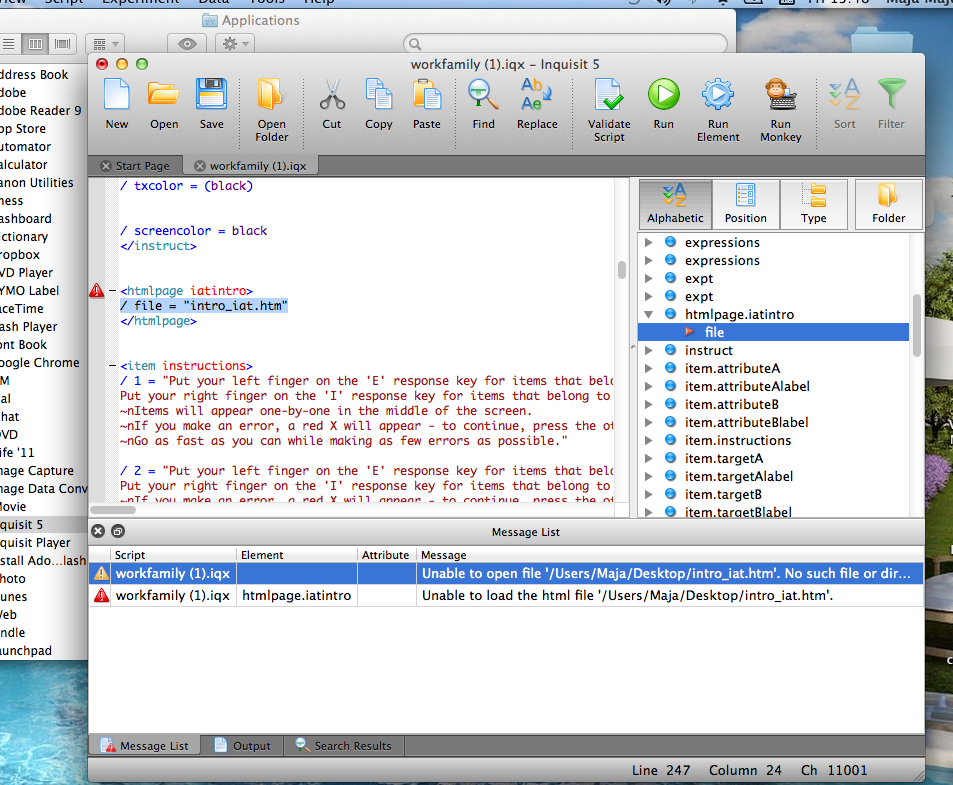Select item.targetAlabel in element tree
This screenshot has height=785, width=953.
[x=738, y=476]
